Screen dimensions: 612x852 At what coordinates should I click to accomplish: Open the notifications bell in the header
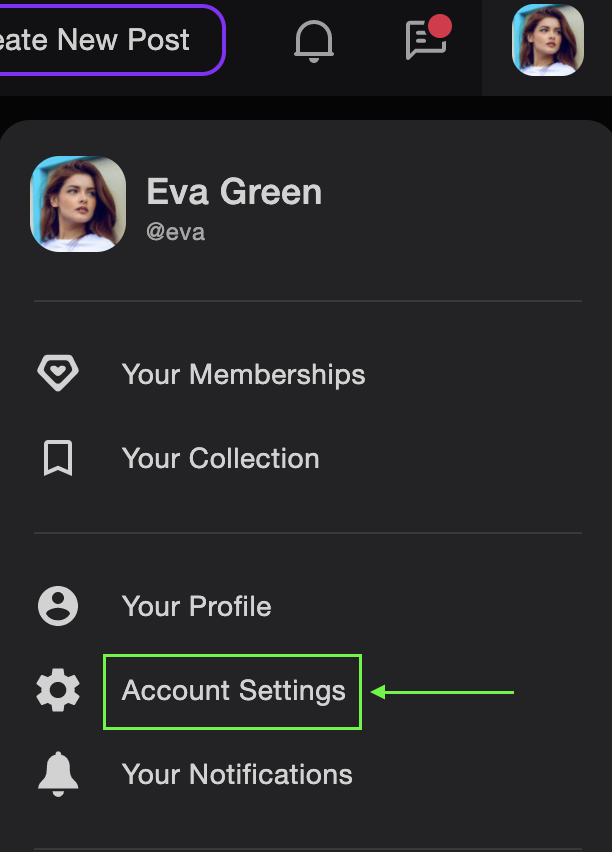click(314, 41)
